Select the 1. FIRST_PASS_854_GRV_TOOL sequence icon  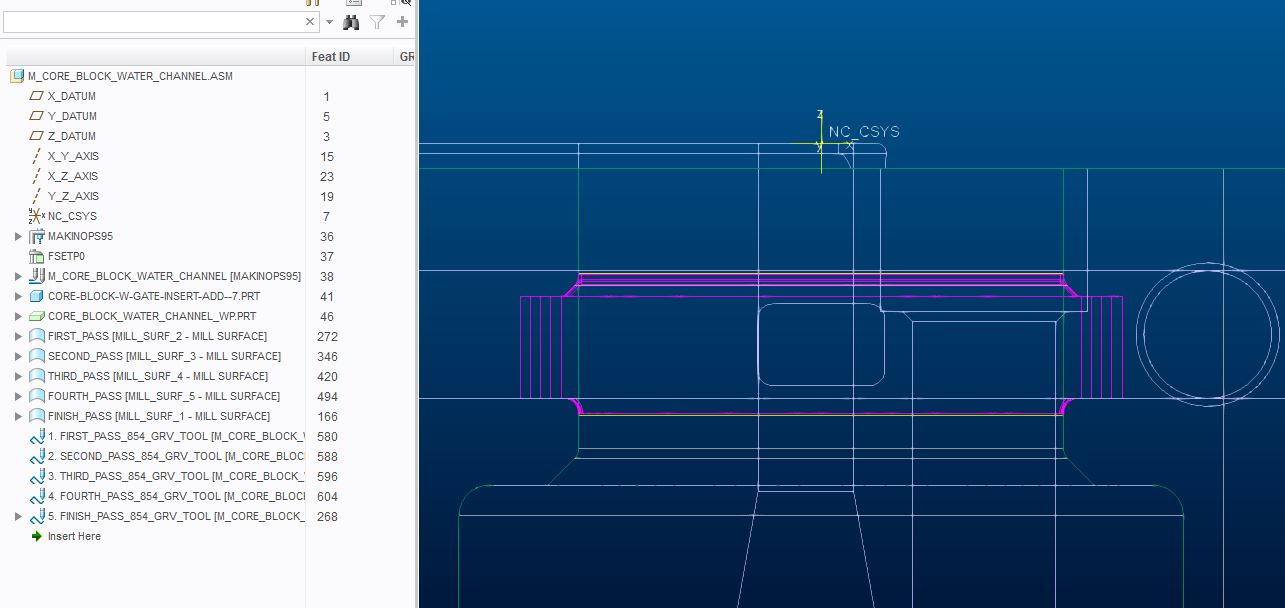pos(37,436)
